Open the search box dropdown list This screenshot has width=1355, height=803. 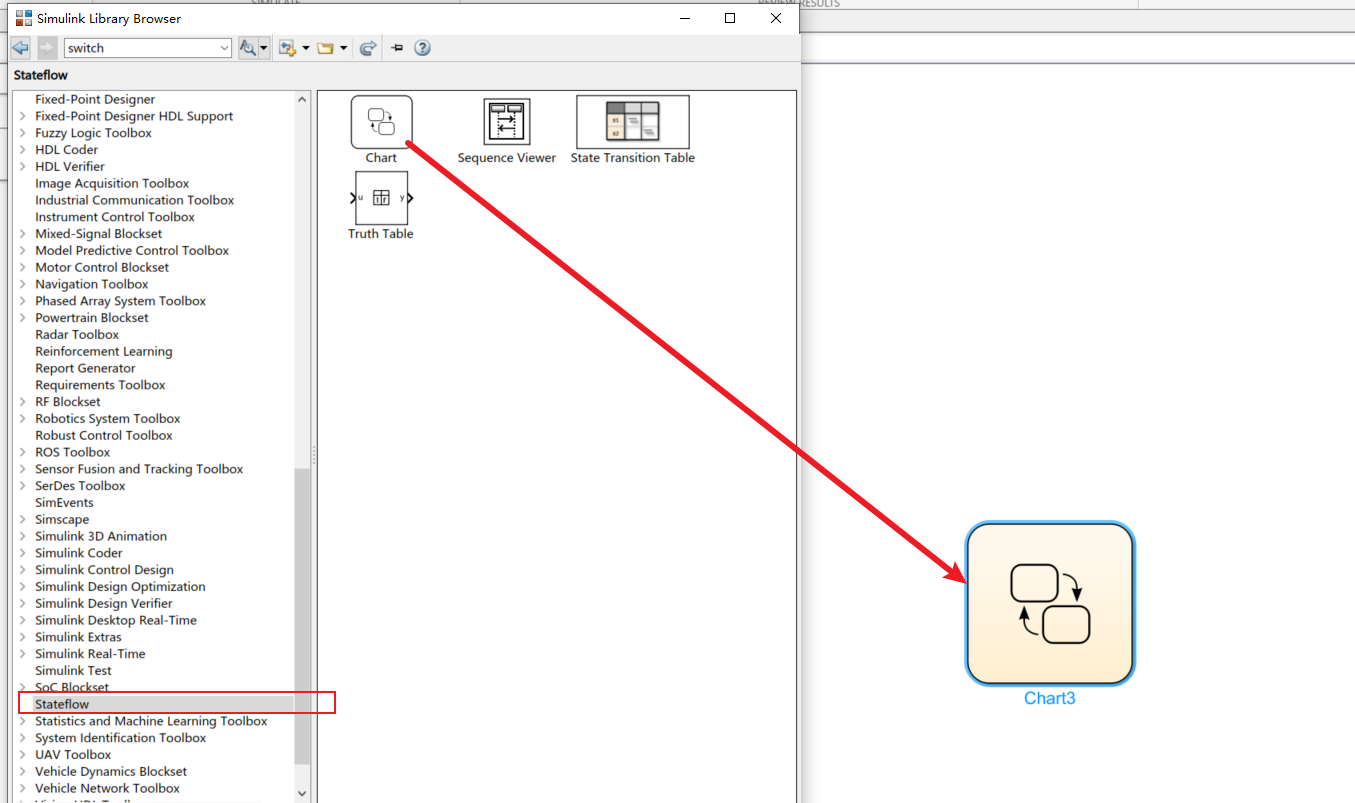(x=224, y=48)
